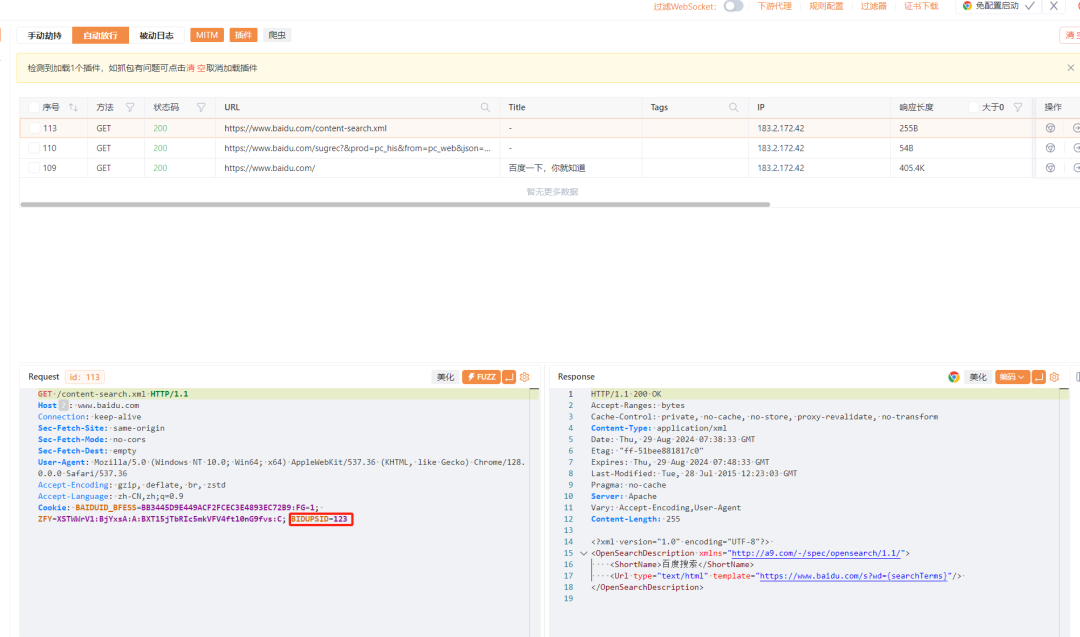Click the browser icon in row 110's 操作 column
This screenshot has width=1080, height=637.
(x=1050, y=148)
